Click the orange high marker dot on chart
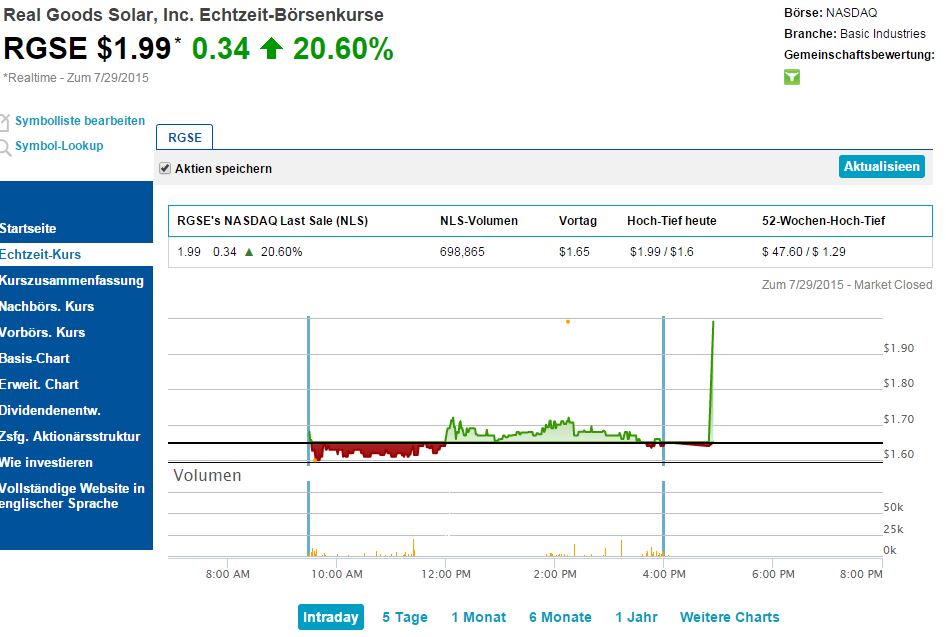 coord(568,322)
